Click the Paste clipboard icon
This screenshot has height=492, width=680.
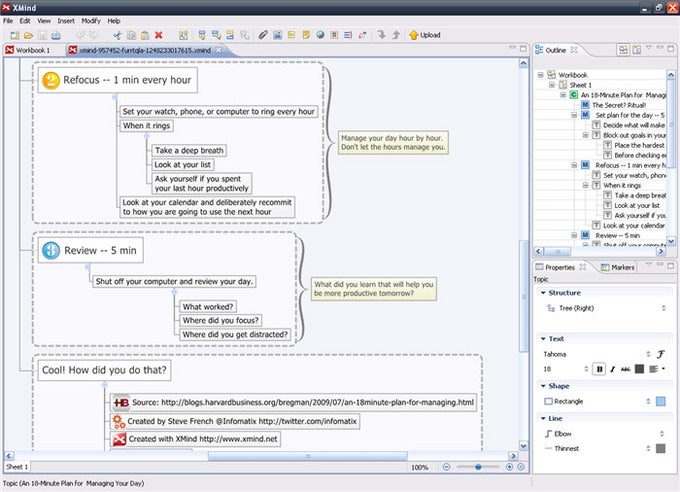click(x=145, y=35)
